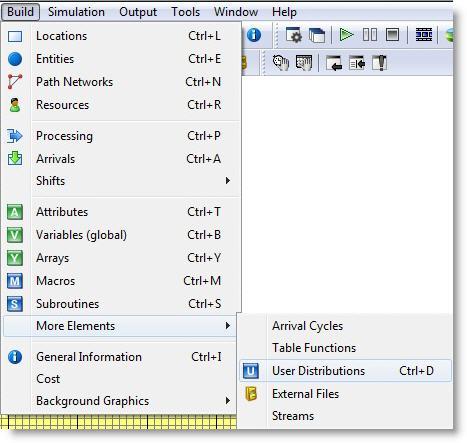Click the green Play simulation icon

tap(346, 34)
